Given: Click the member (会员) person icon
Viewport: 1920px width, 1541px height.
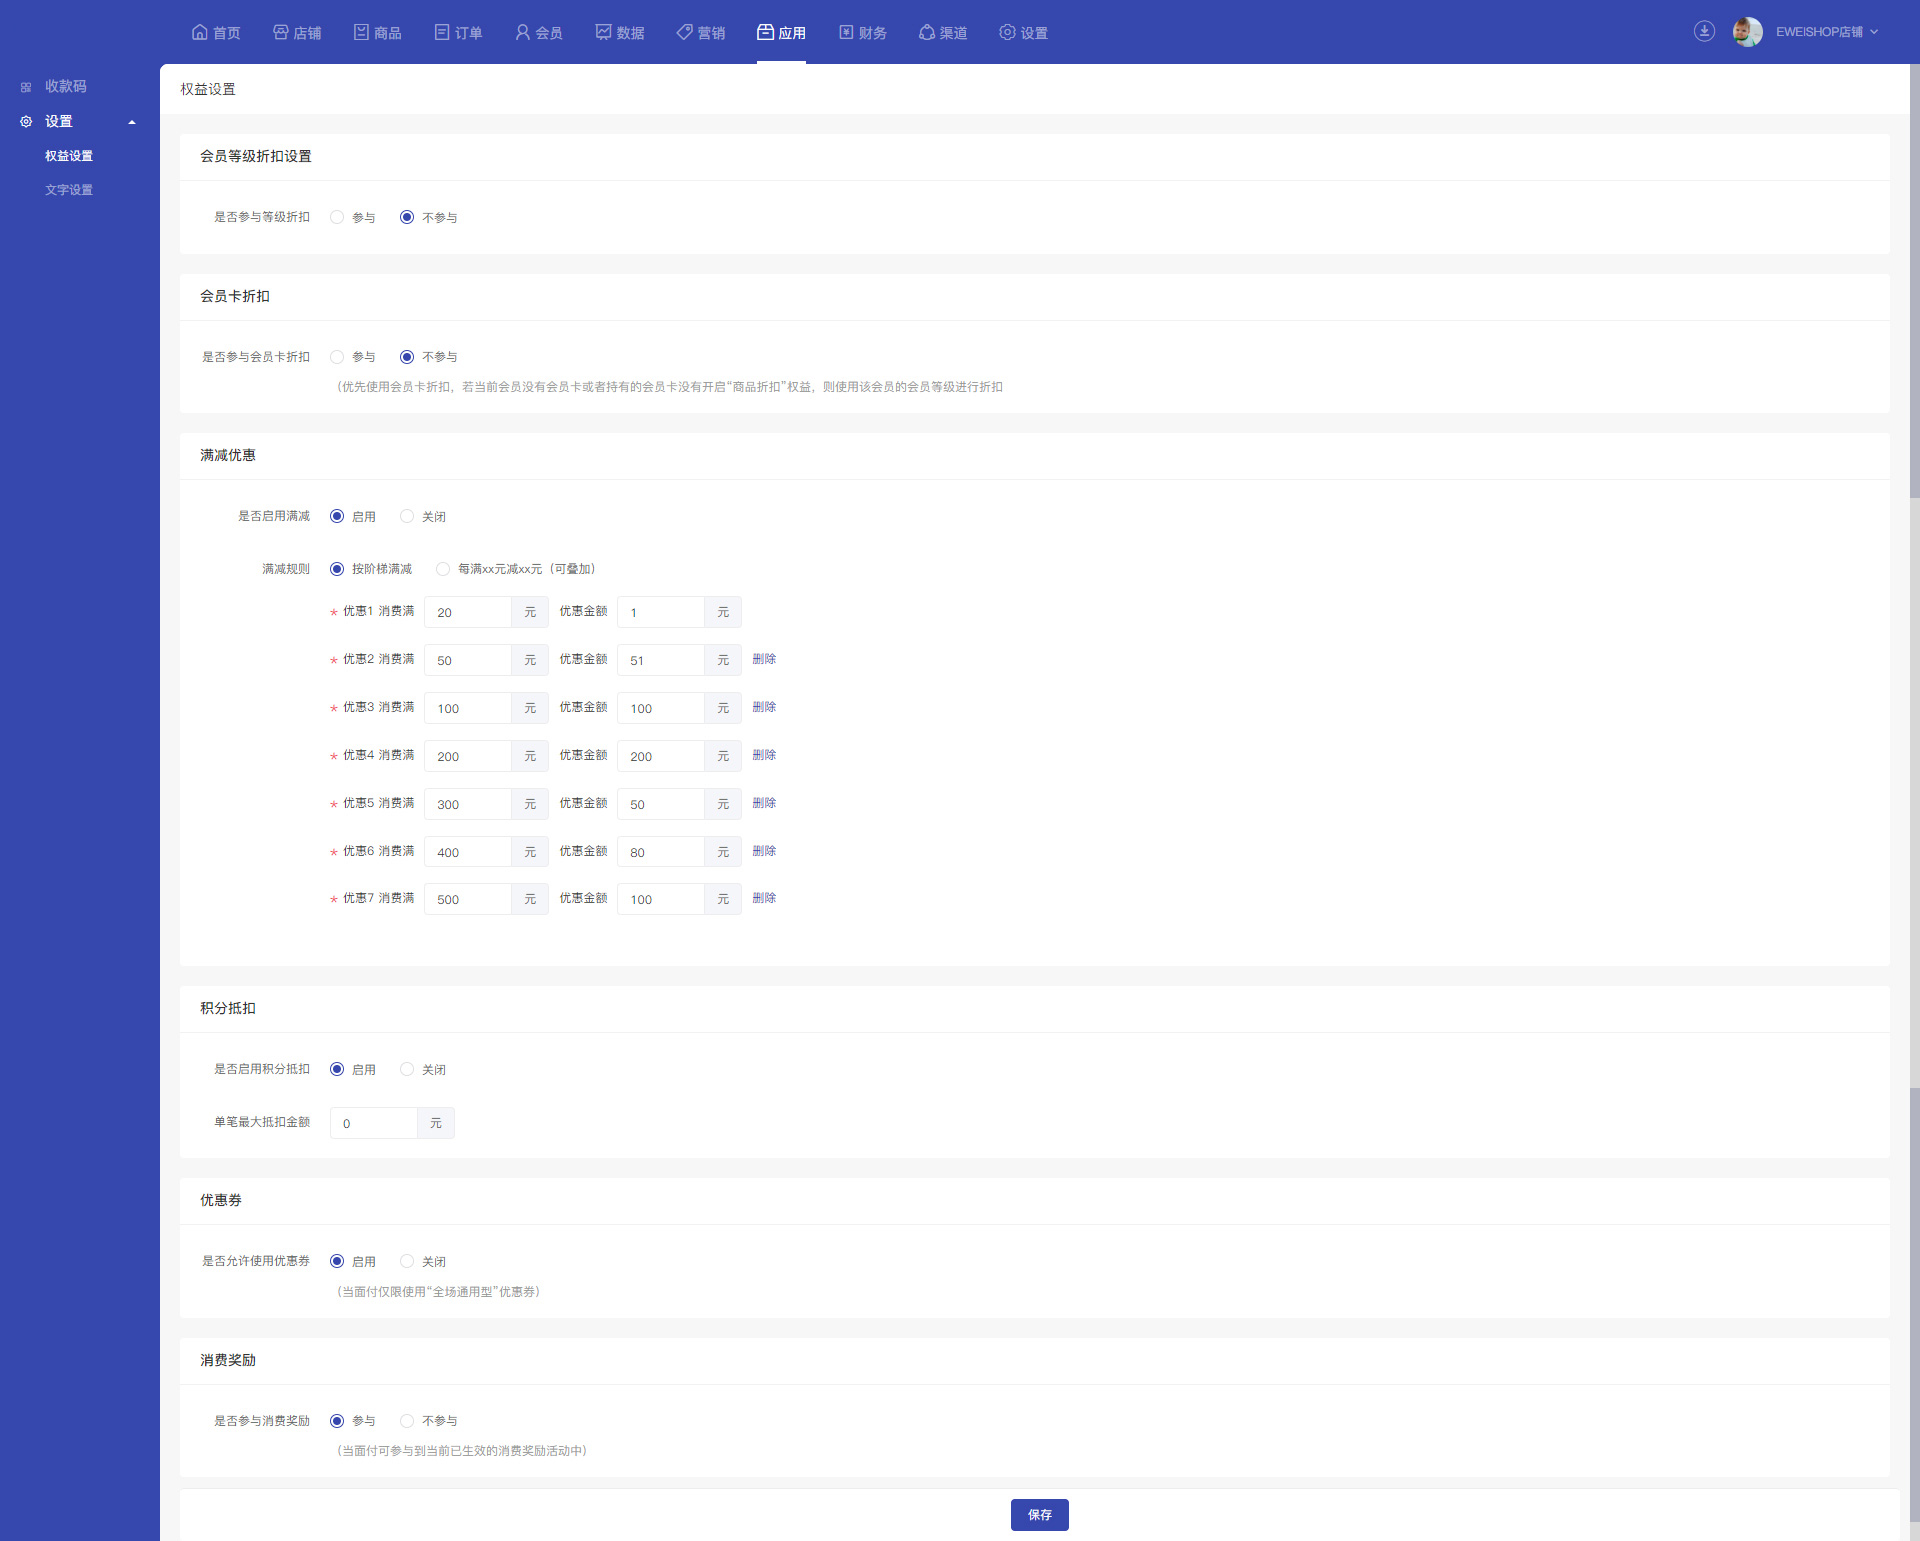Looking at the screenshot, I should coord(522,32).
